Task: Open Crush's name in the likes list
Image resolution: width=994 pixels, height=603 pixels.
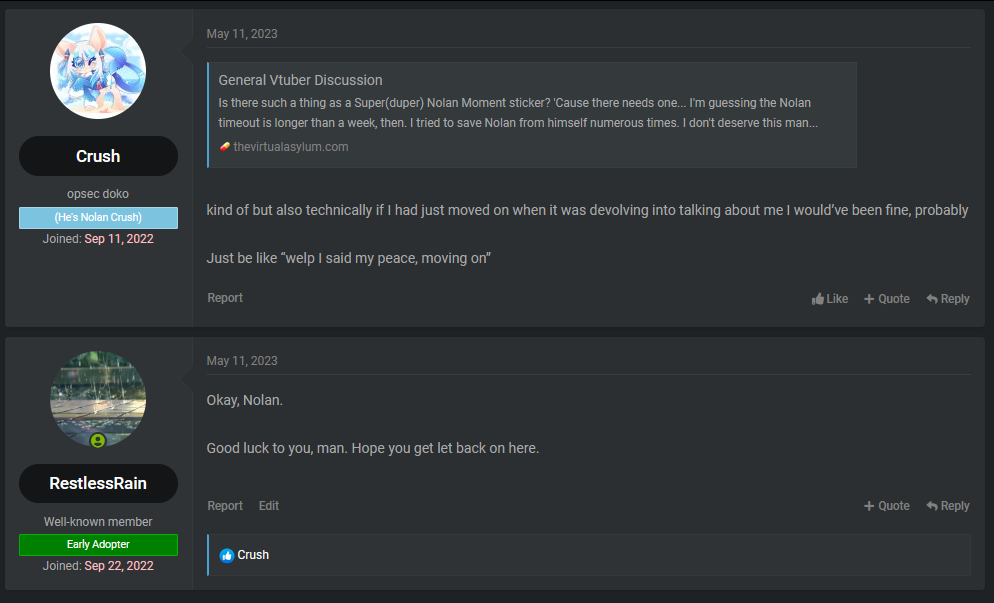Action: click(253, 555)
